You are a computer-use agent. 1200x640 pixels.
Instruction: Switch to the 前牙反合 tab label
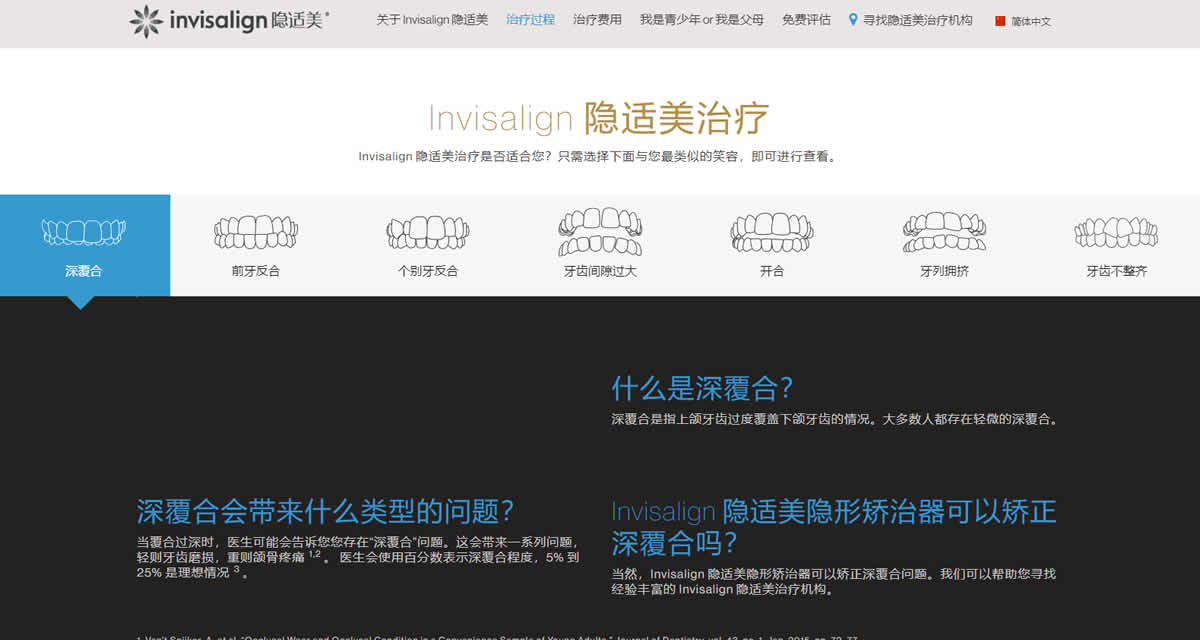point(256,271)
